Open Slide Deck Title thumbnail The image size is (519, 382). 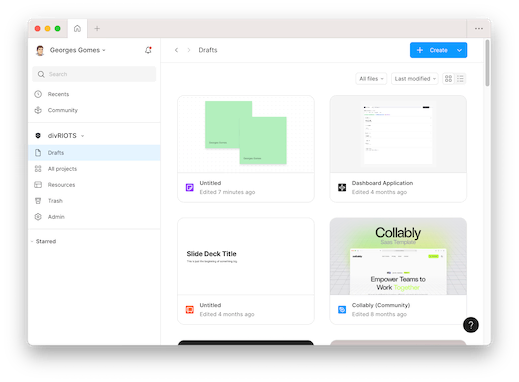[246, 256]
